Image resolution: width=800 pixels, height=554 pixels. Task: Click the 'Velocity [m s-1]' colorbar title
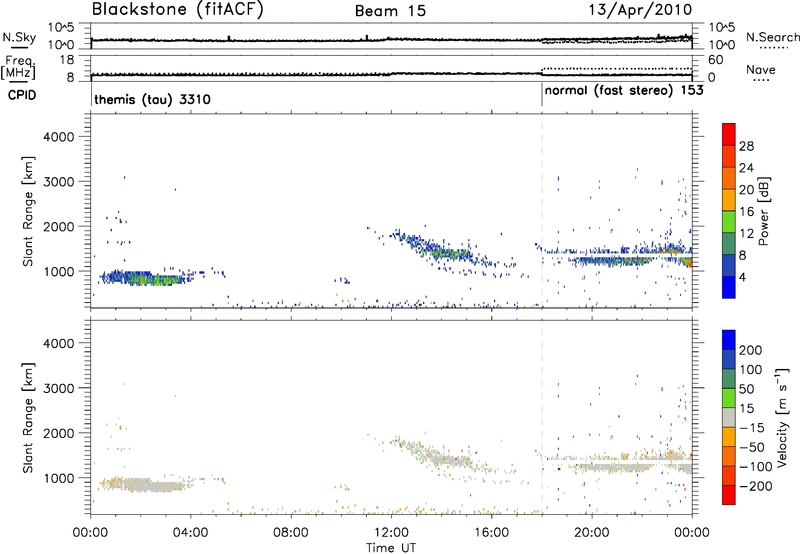pyautogui.click(x=782, y=417)
